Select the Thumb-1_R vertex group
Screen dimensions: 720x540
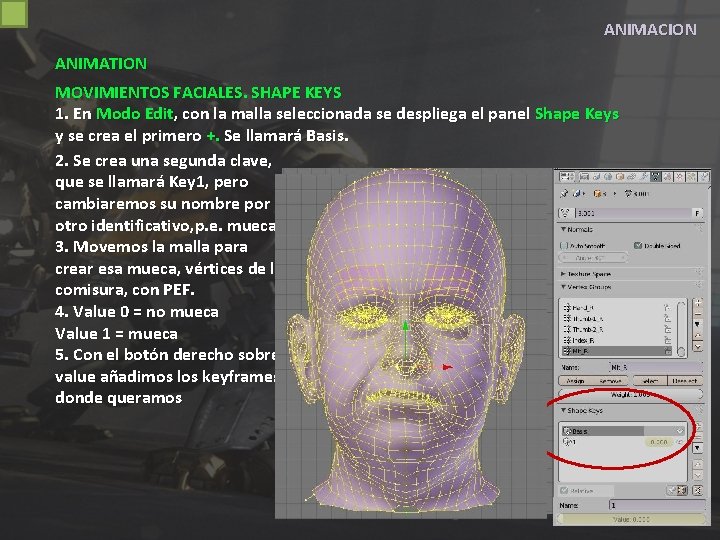click(x=617, y=319)
